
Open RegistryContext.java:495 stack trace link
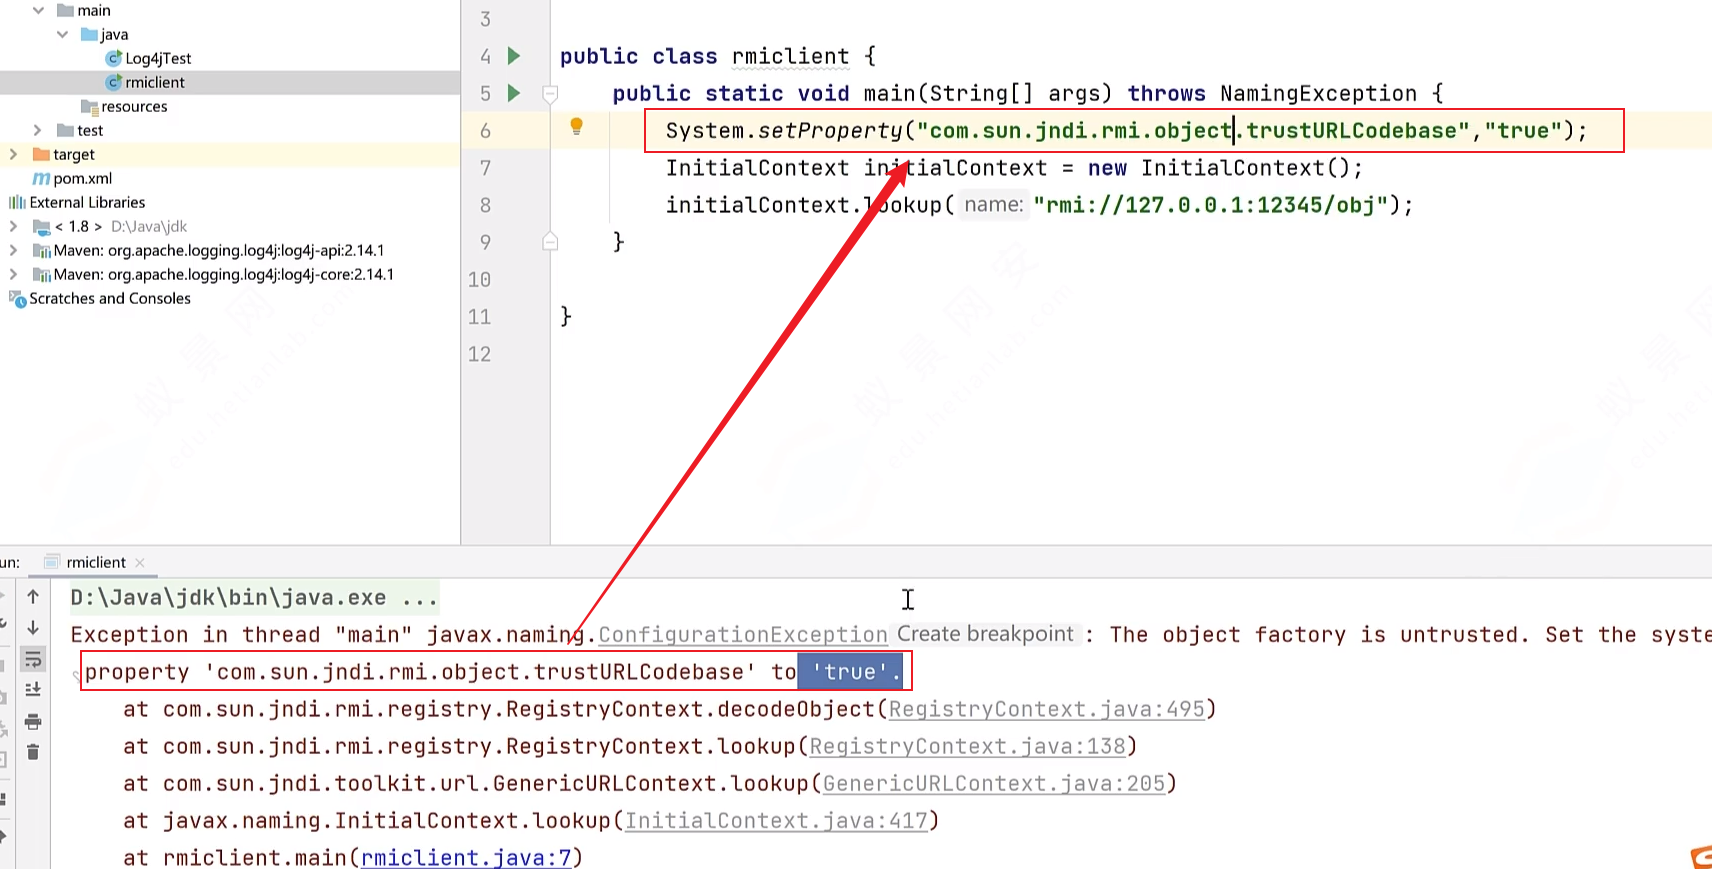(x=1047, y=709)
